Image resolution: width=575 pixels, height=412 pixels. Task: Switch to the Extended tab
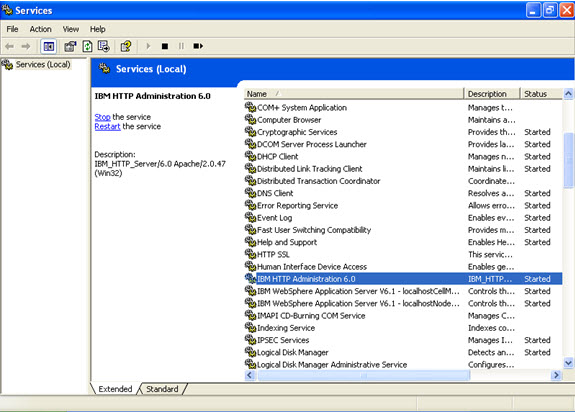pyautogui.click(x=115, y=389)
